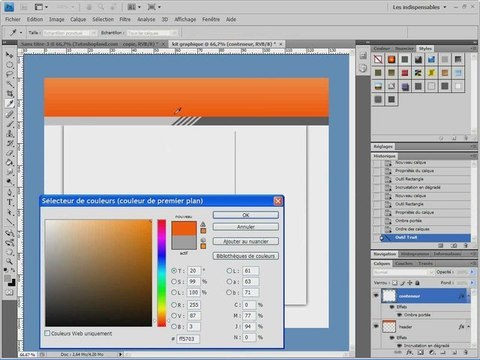Select the Line shape tool
Viewport: 480px width, 360px height.
[x=10, y=222]
